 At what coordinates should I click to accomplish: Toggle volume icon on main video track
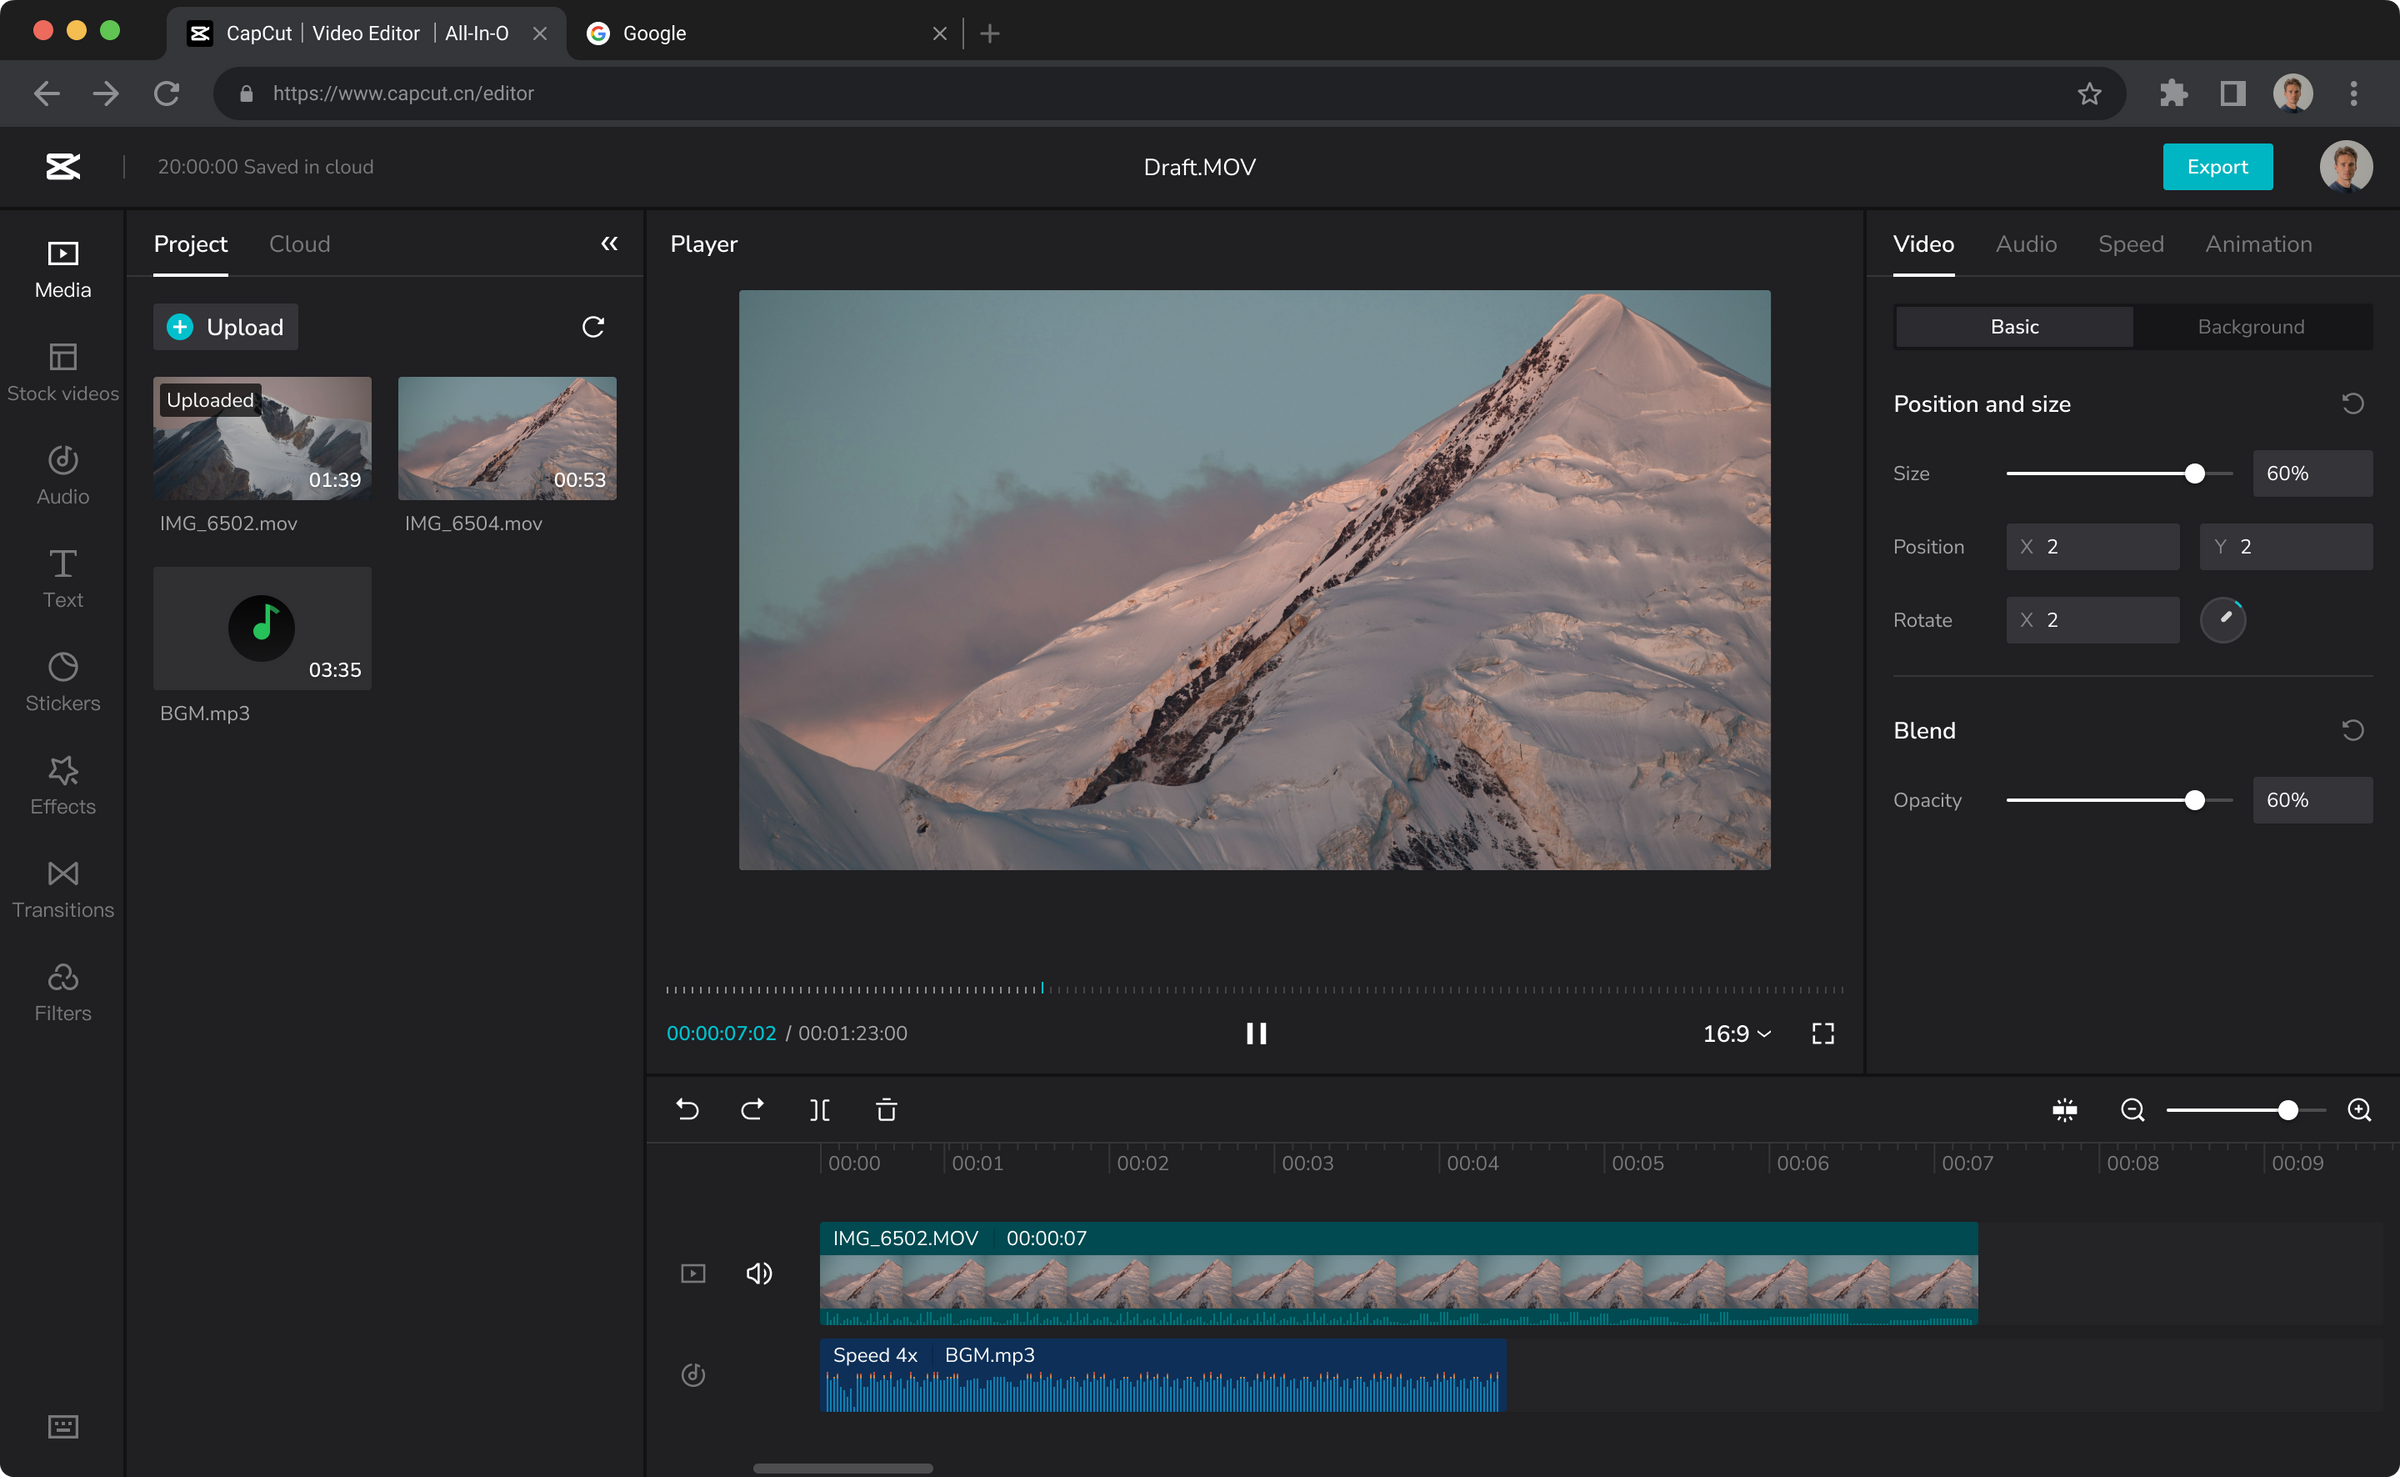[759, 1271]
